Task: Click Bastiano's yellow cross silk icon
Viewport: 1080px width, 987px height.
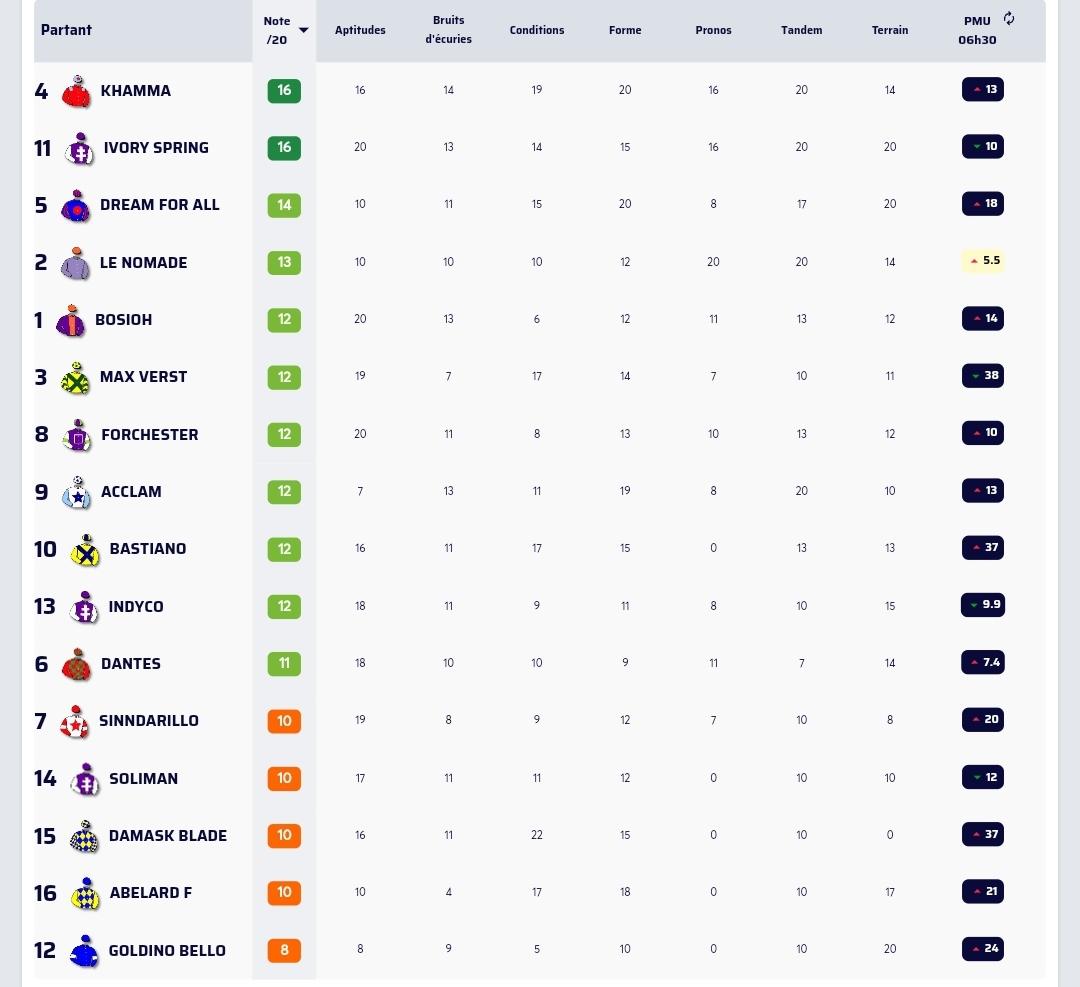Action: pyautogui.click(x=86, y=550)
